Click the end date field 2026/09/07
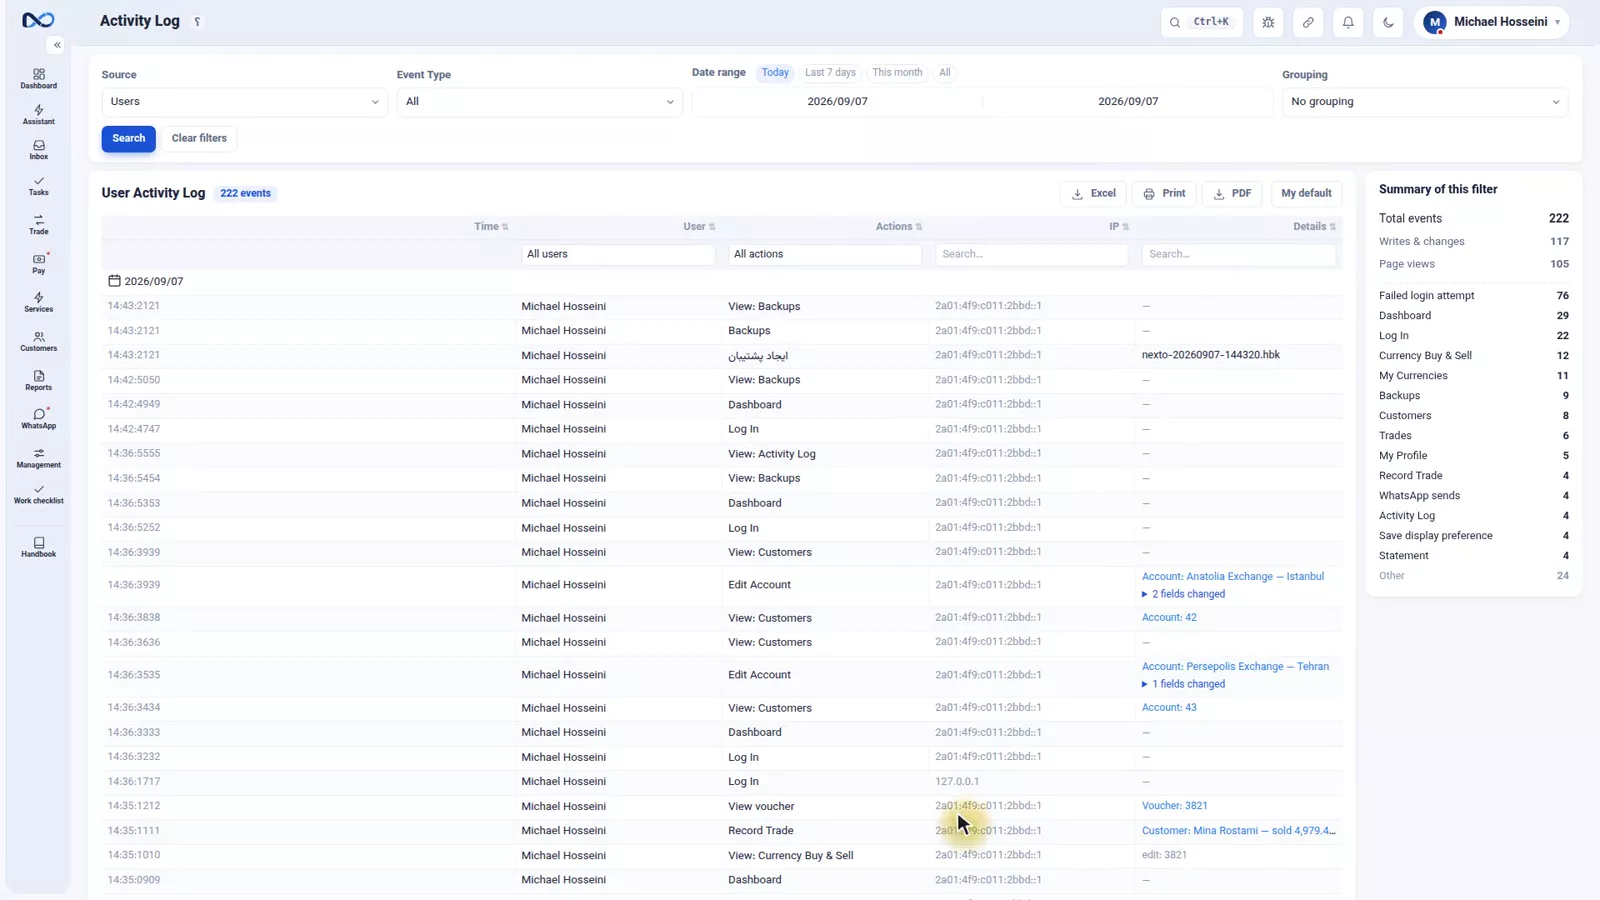 pos(1128,102)
